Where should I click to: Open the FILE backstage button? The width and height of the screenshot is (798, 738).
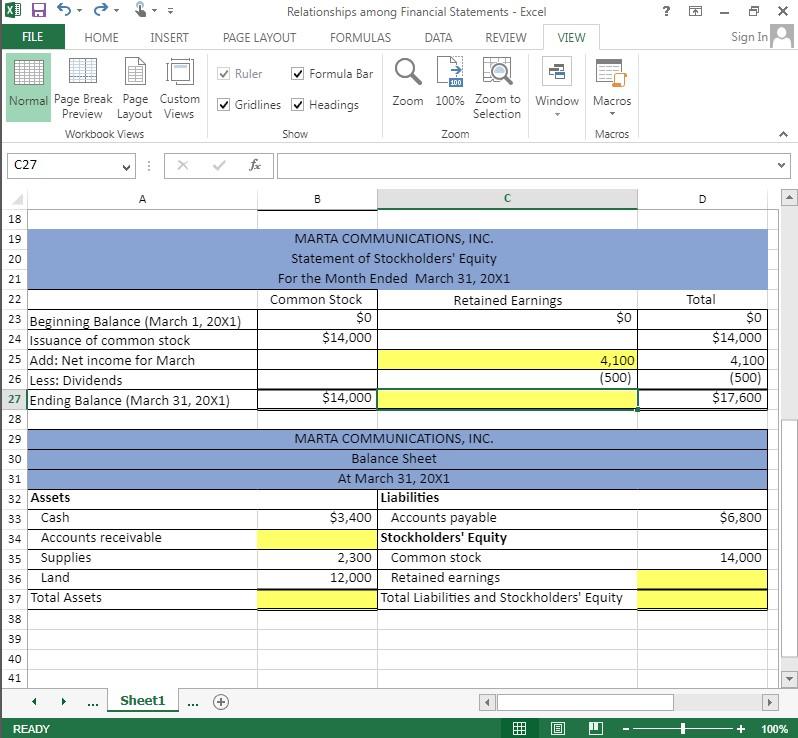pos(32,37)
